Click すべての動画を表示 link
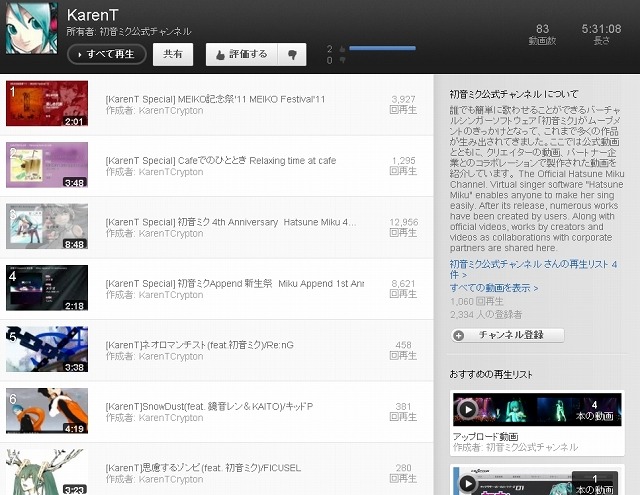Viewport: 640px width, 495px height. point(494,288)
